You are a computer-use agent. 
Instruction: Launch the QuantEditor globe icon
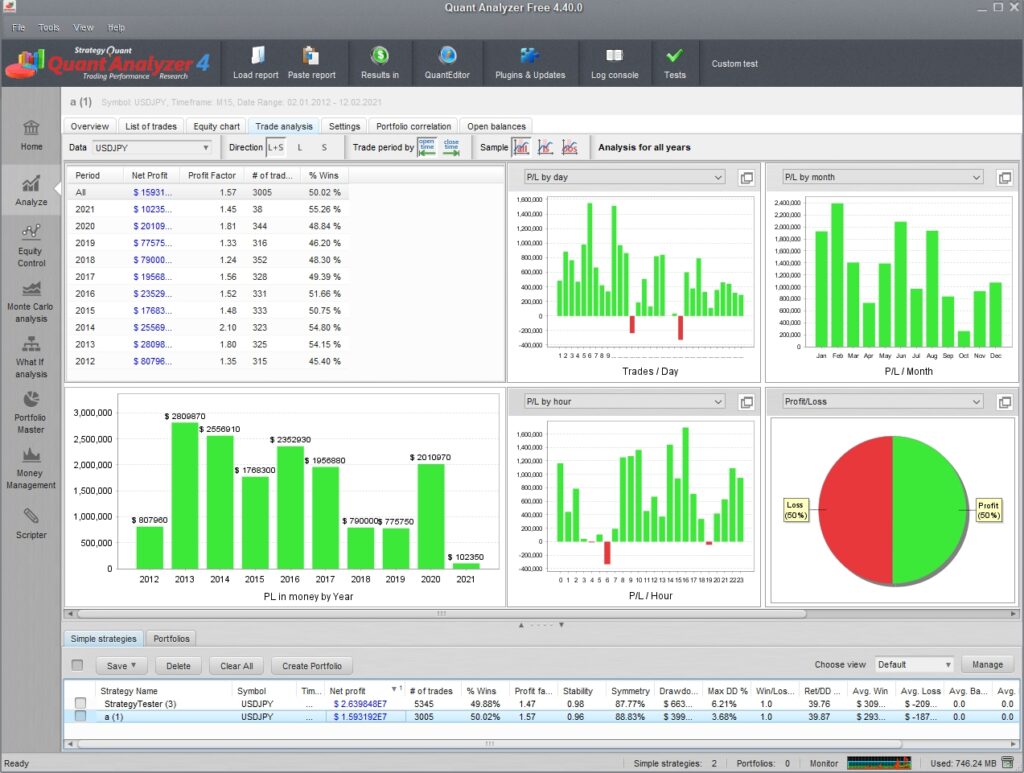click(447, 55)
